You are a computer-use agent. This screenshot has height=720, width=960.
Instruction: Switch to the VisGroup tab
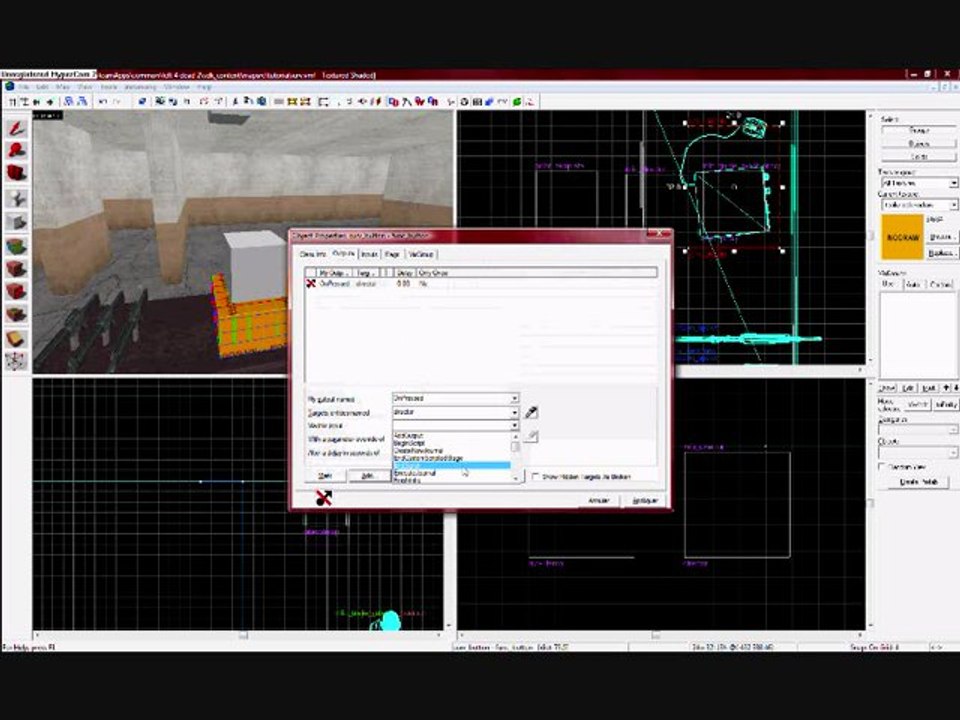pyautogui.click(x=421, y=254)
